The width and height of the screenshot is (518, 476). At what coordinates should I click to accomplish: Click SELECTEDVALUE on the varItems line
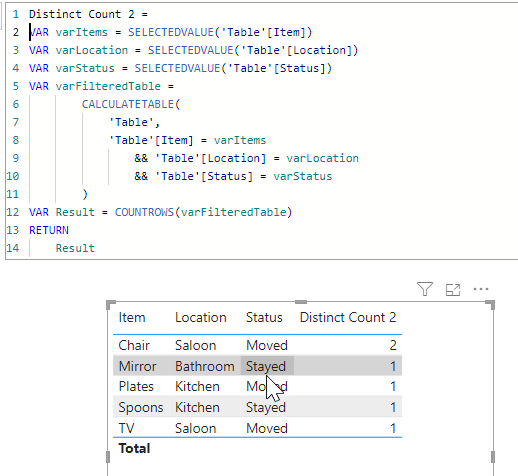(x=171, y=32)
